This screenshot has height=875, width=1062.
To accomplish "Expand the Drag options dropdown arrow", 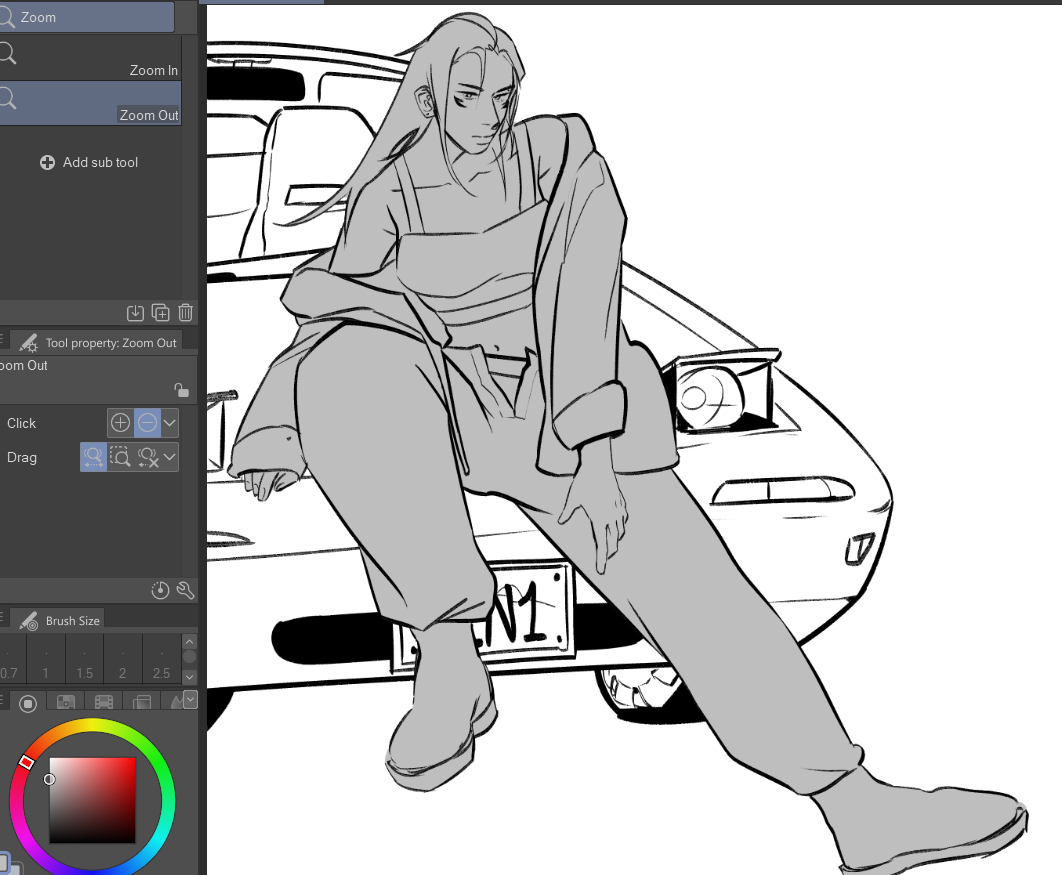I will (170, 457).
